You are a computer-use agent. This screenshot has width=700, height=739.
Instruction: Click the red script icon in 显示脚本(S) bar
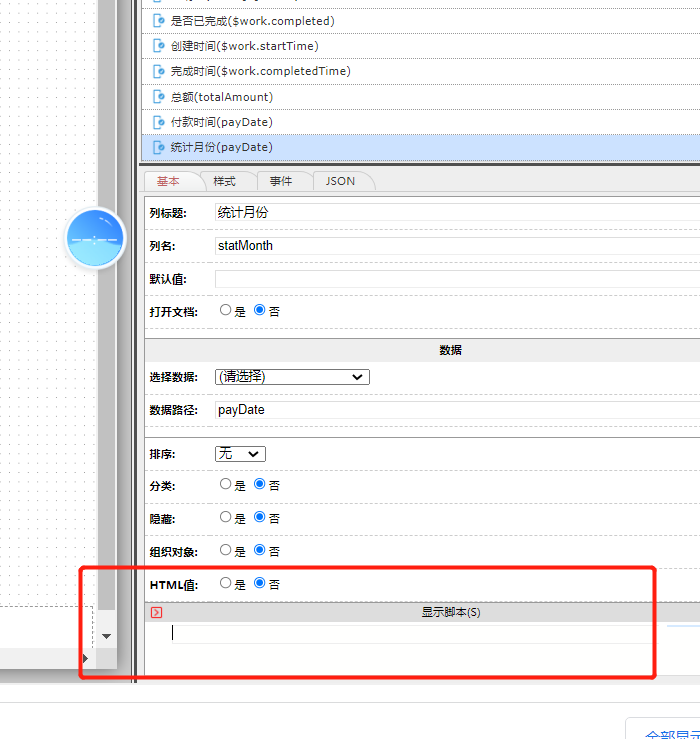pyautogui.click(x=156, y=612)
